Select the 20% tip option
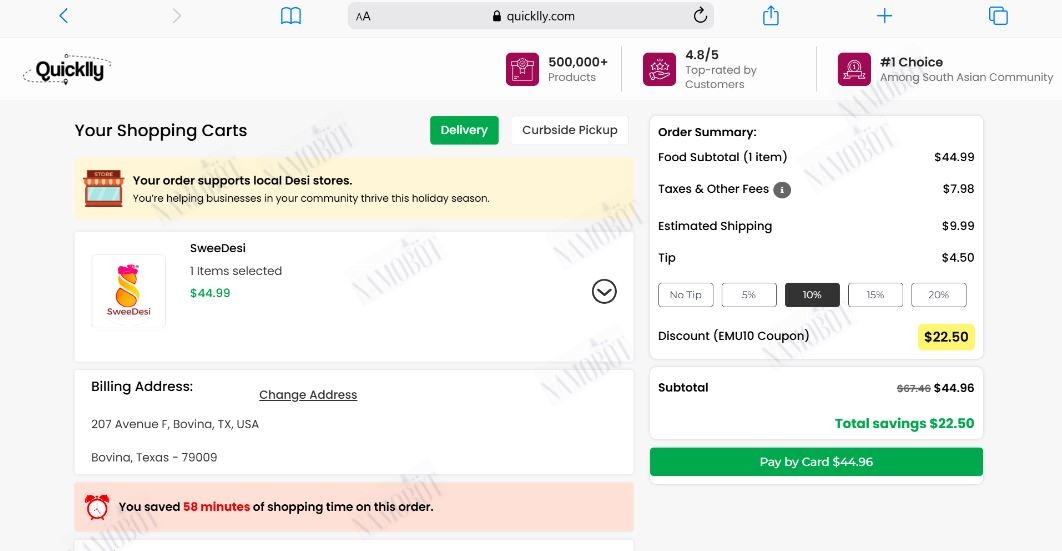 coord(938,295)
